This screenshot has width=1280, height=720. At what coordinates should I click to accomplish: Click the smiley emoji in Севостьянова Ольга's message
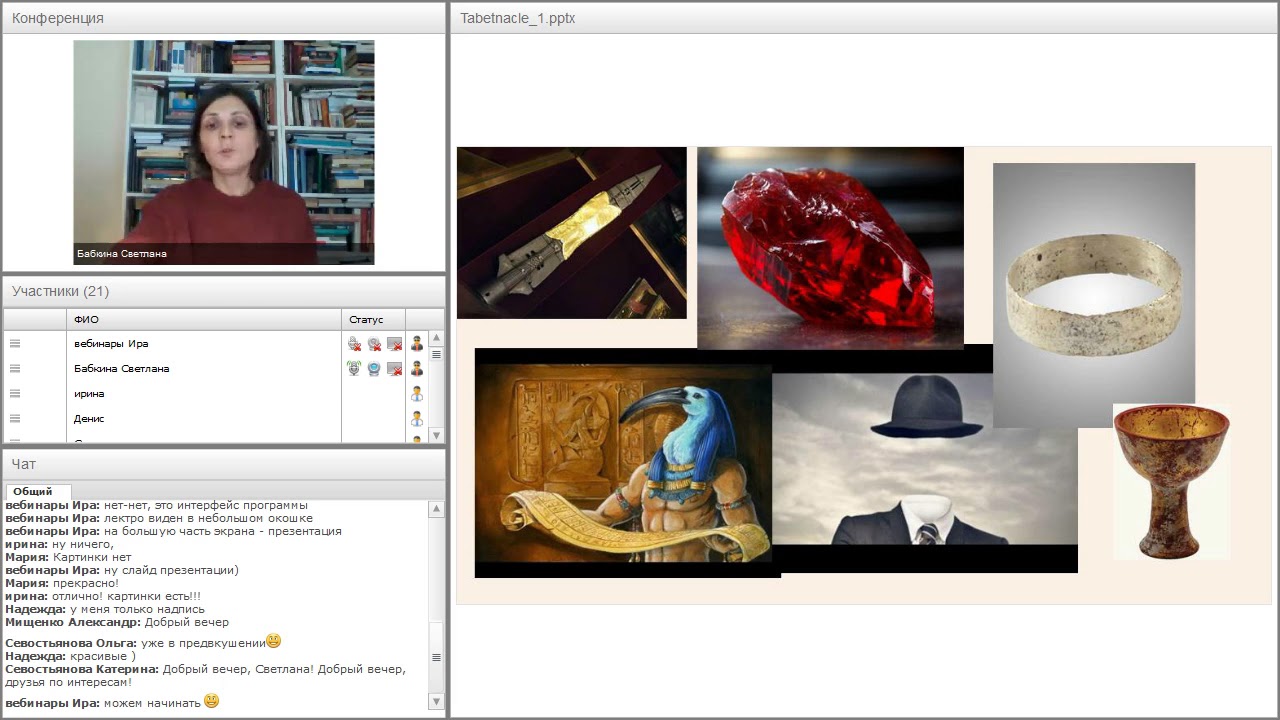[x=274, y=641]
